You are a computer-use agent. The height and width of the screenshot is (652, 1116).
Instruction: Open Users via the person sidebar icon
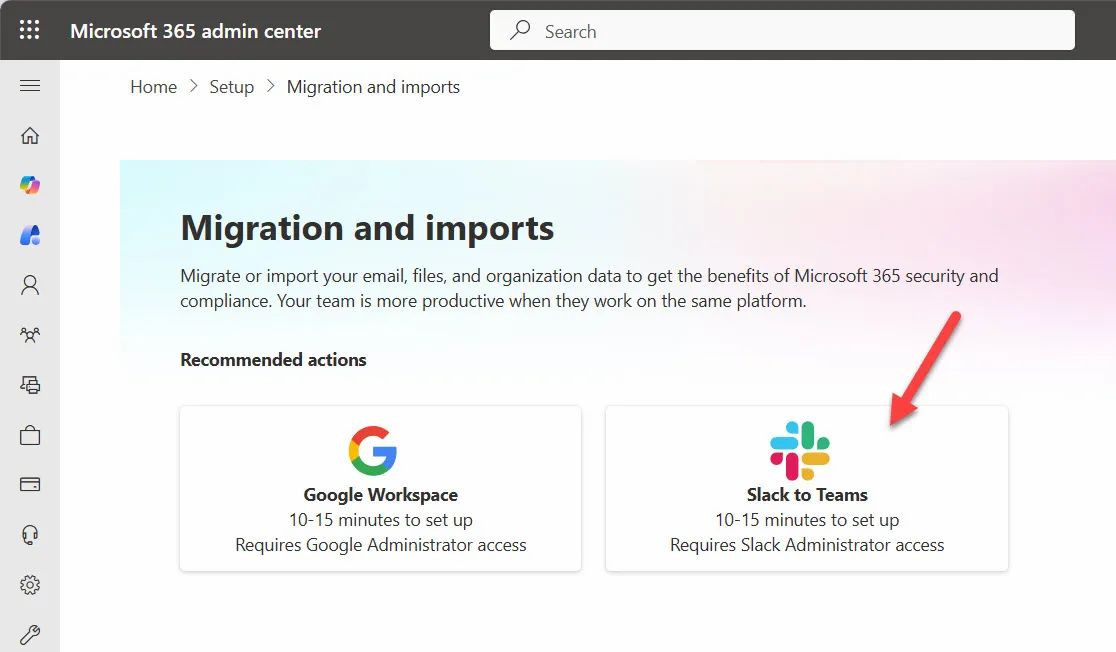point(30,285)
